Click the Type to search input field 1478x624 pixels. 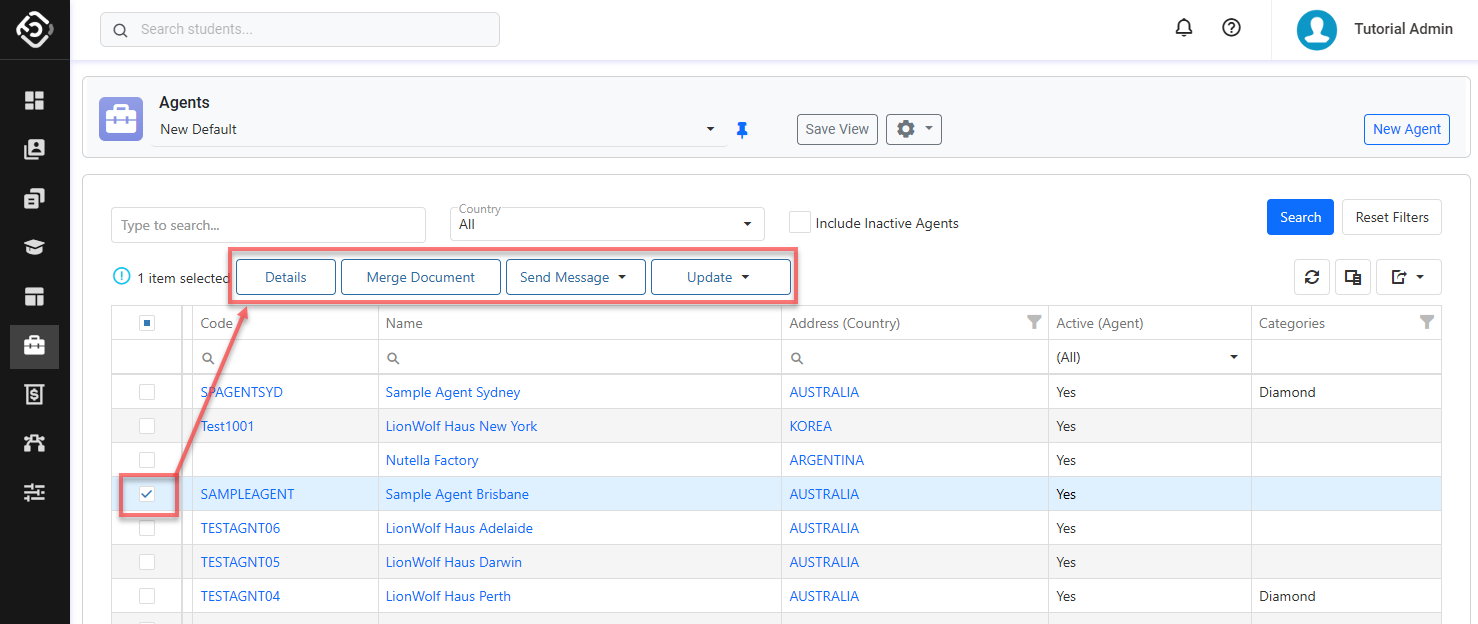268,225
